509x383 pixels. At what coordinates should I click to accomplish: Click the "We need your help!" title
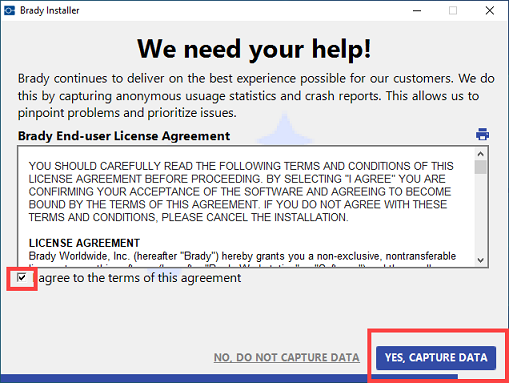pos(254,49)
